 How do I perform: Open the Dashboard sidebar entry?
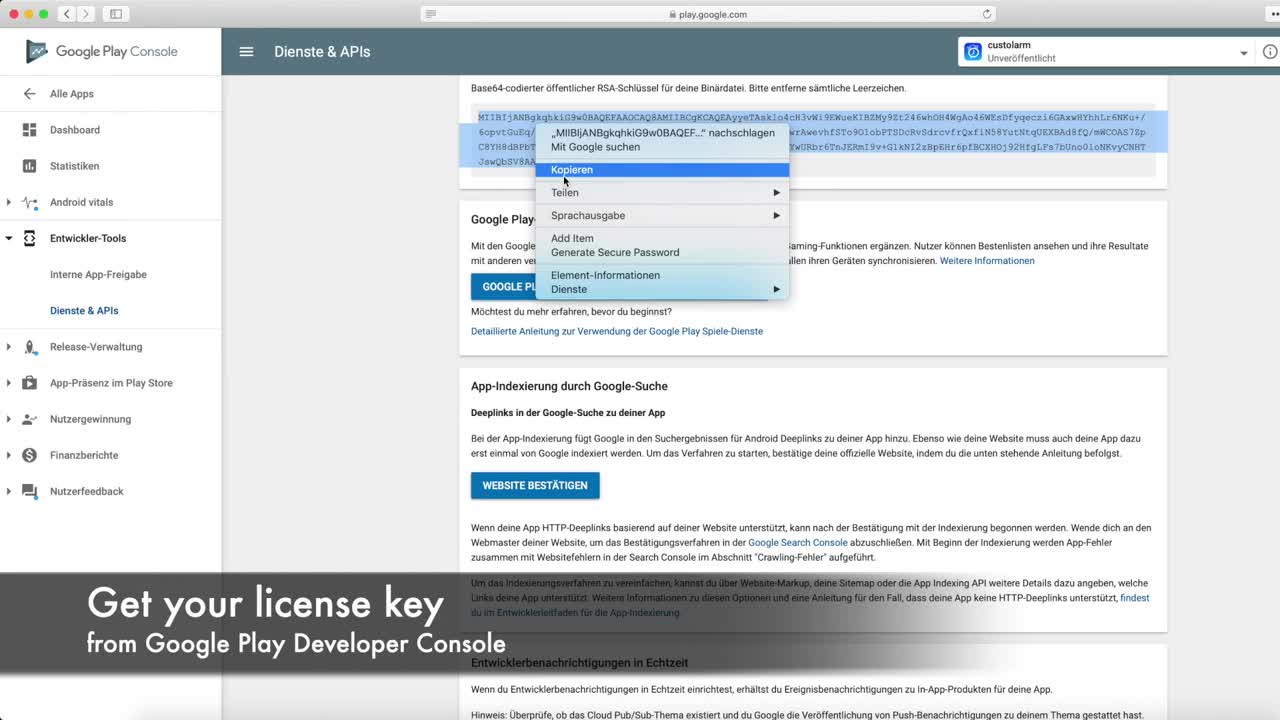(75, 130)
